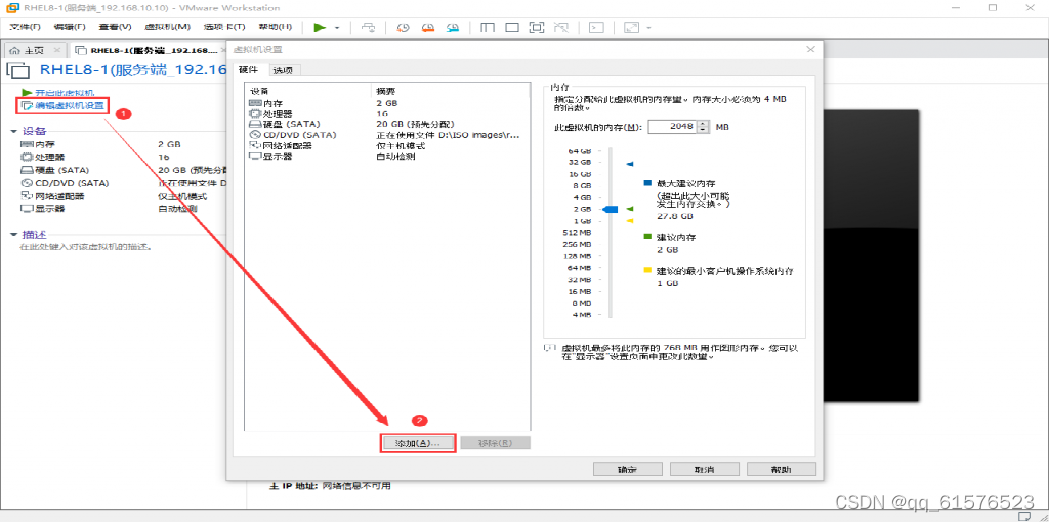This screenshot has height=522, width=1050.
Task: Open the 帮助(H) menu
Action: click(x=275, y=27)
